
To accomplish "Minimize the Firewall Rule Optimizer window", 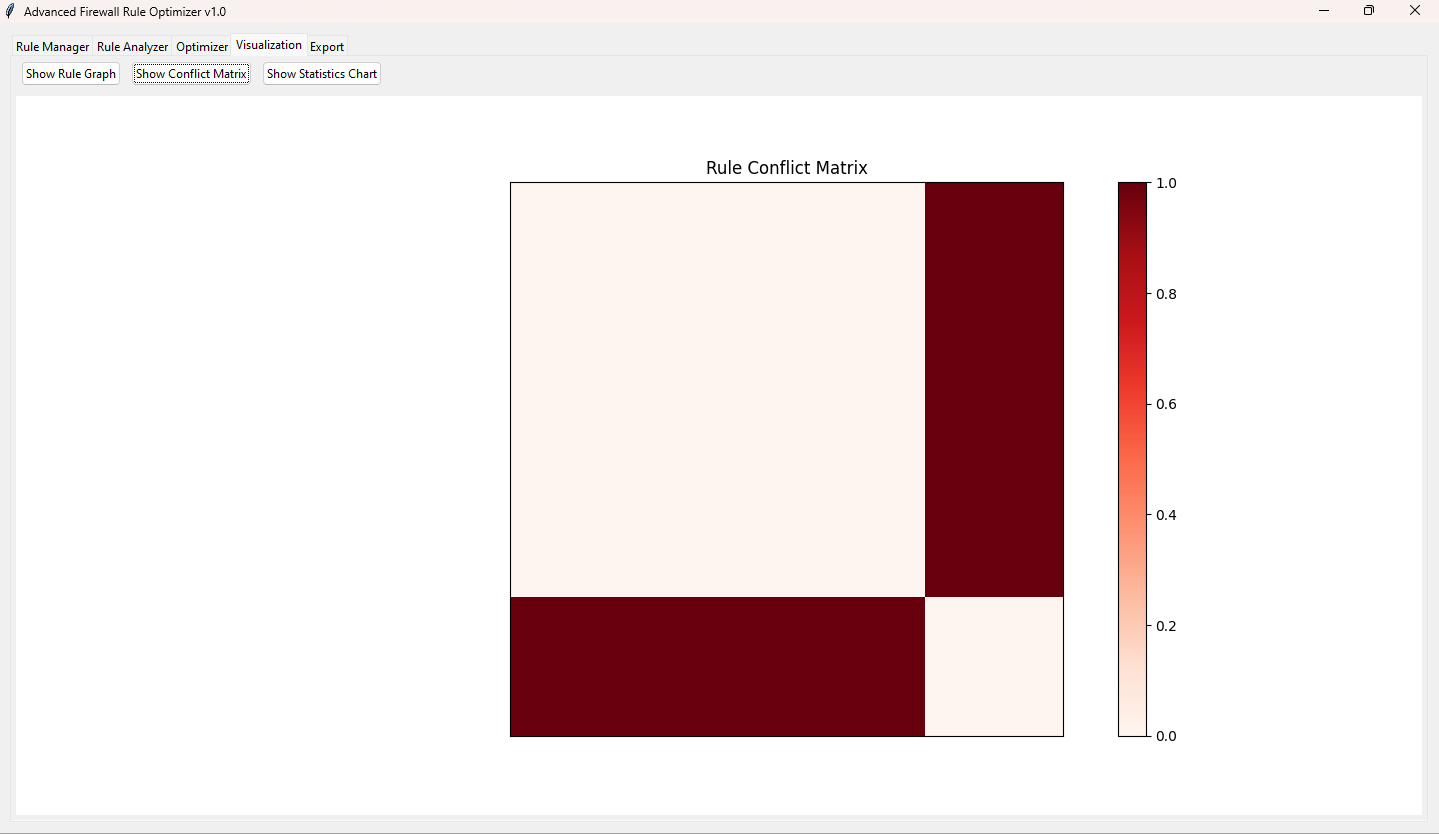I will [1323, 11].
